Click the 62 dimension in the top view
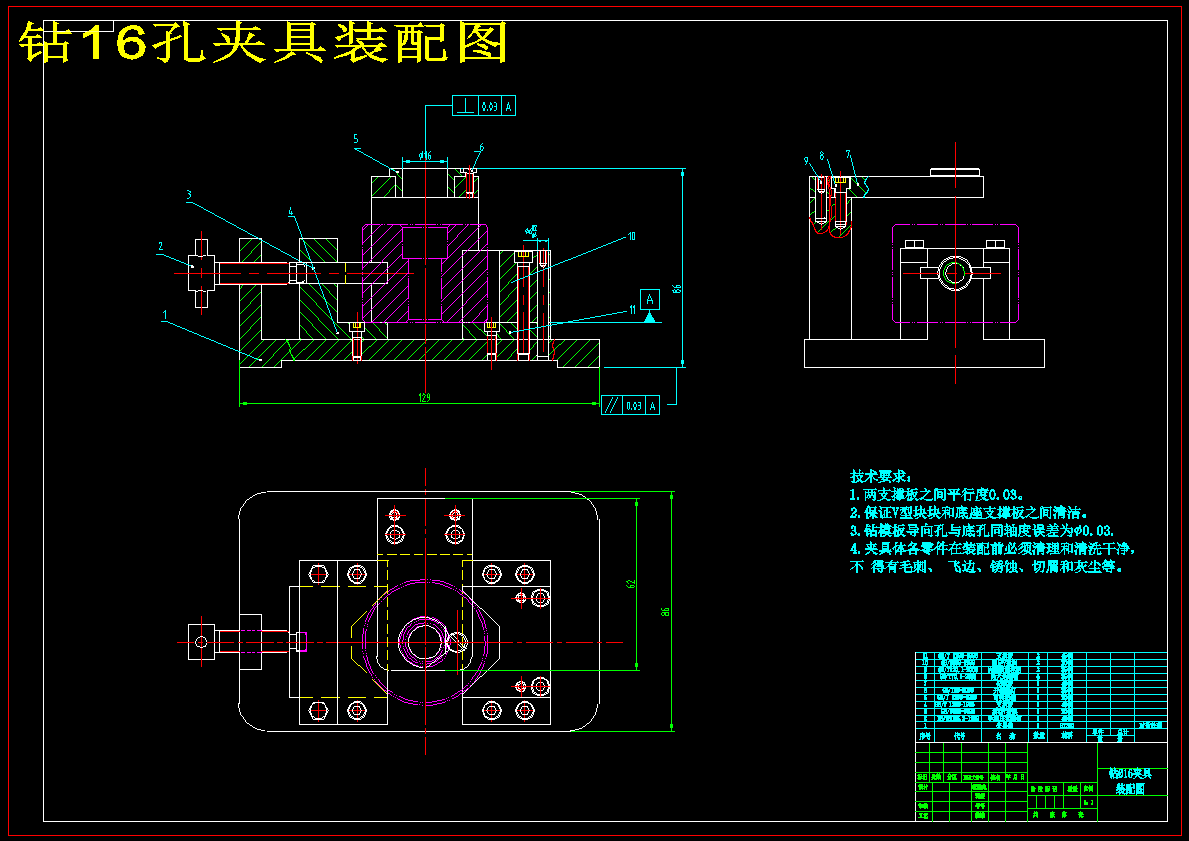Screen dimensions: 1189x841 pos(630,584)
